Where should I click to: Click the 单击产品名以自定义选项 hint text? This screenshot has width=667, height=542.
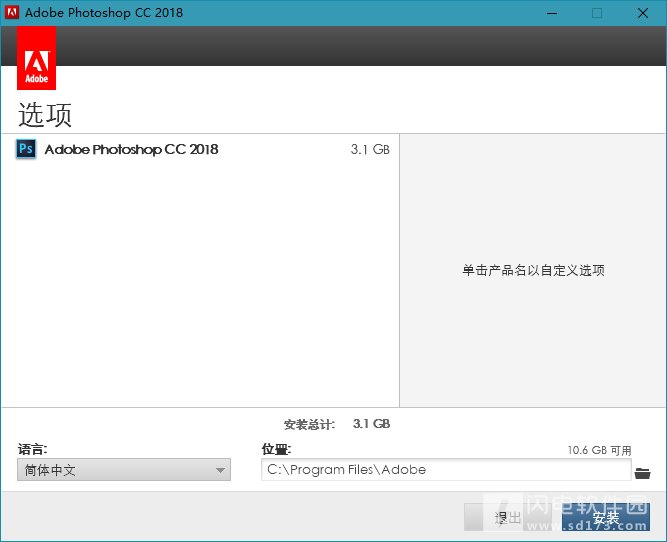pos(533,270)
